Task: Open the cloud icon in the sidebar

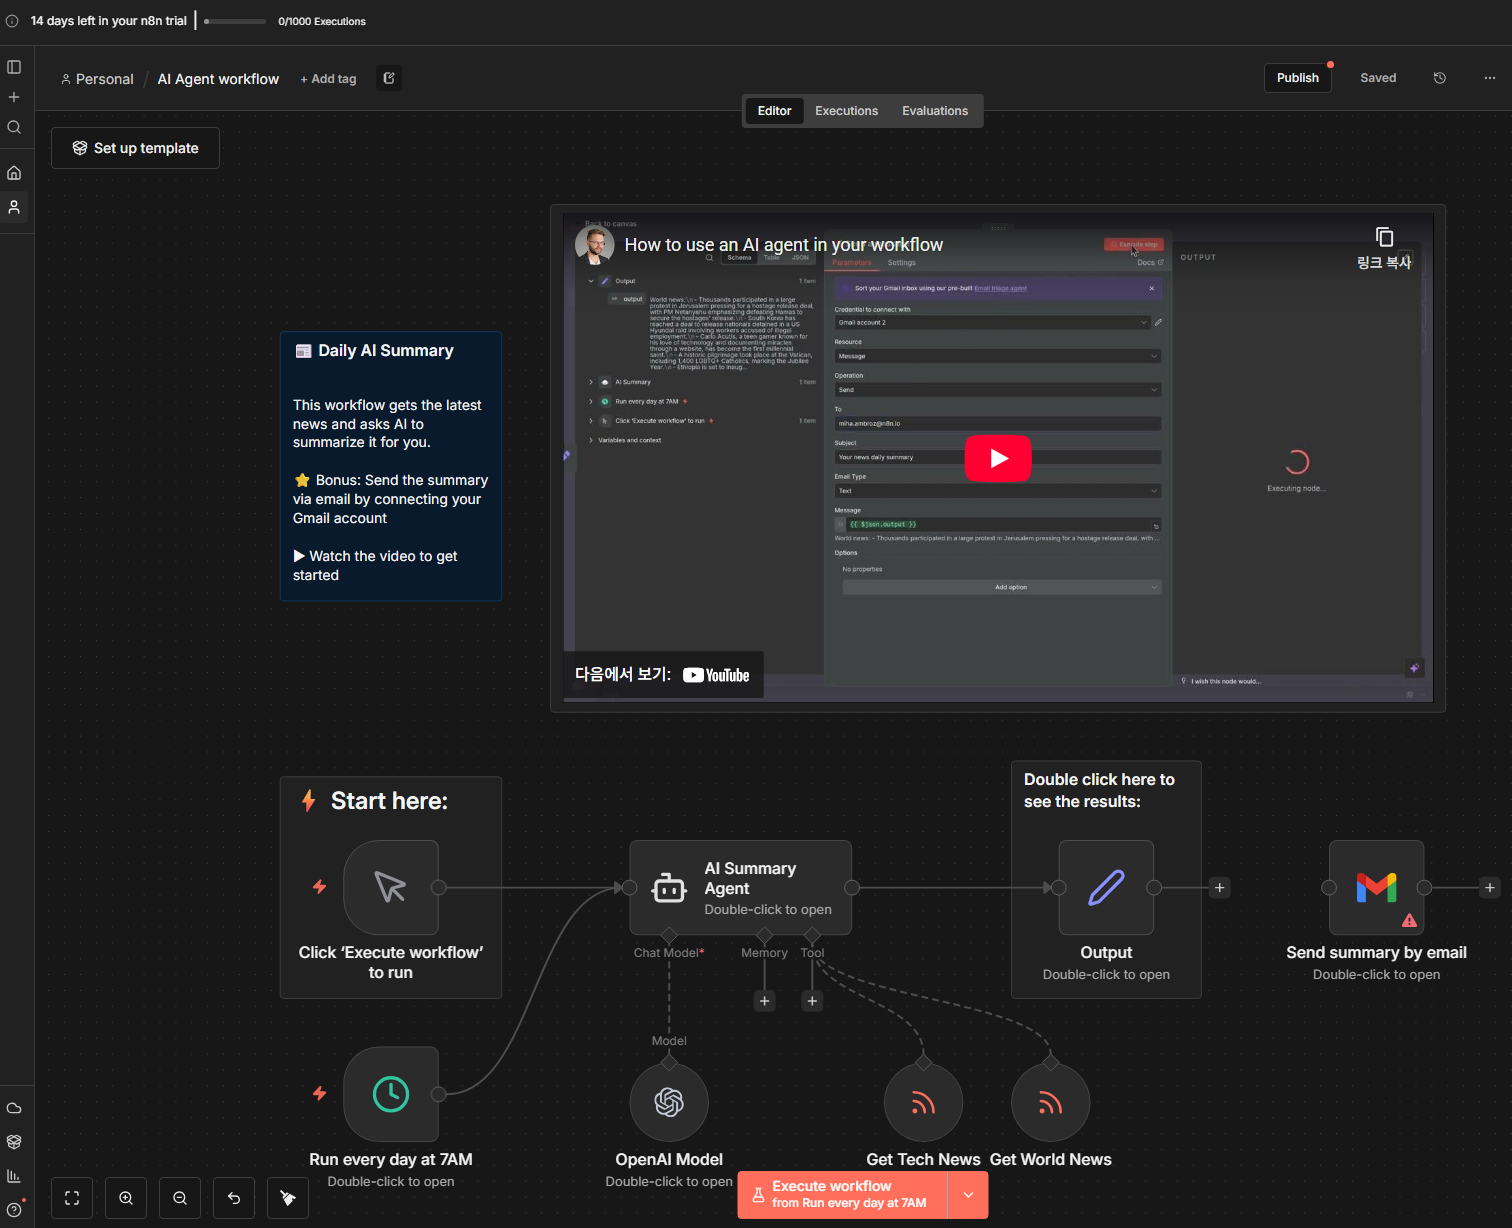Action: [x=14, y=1108]
